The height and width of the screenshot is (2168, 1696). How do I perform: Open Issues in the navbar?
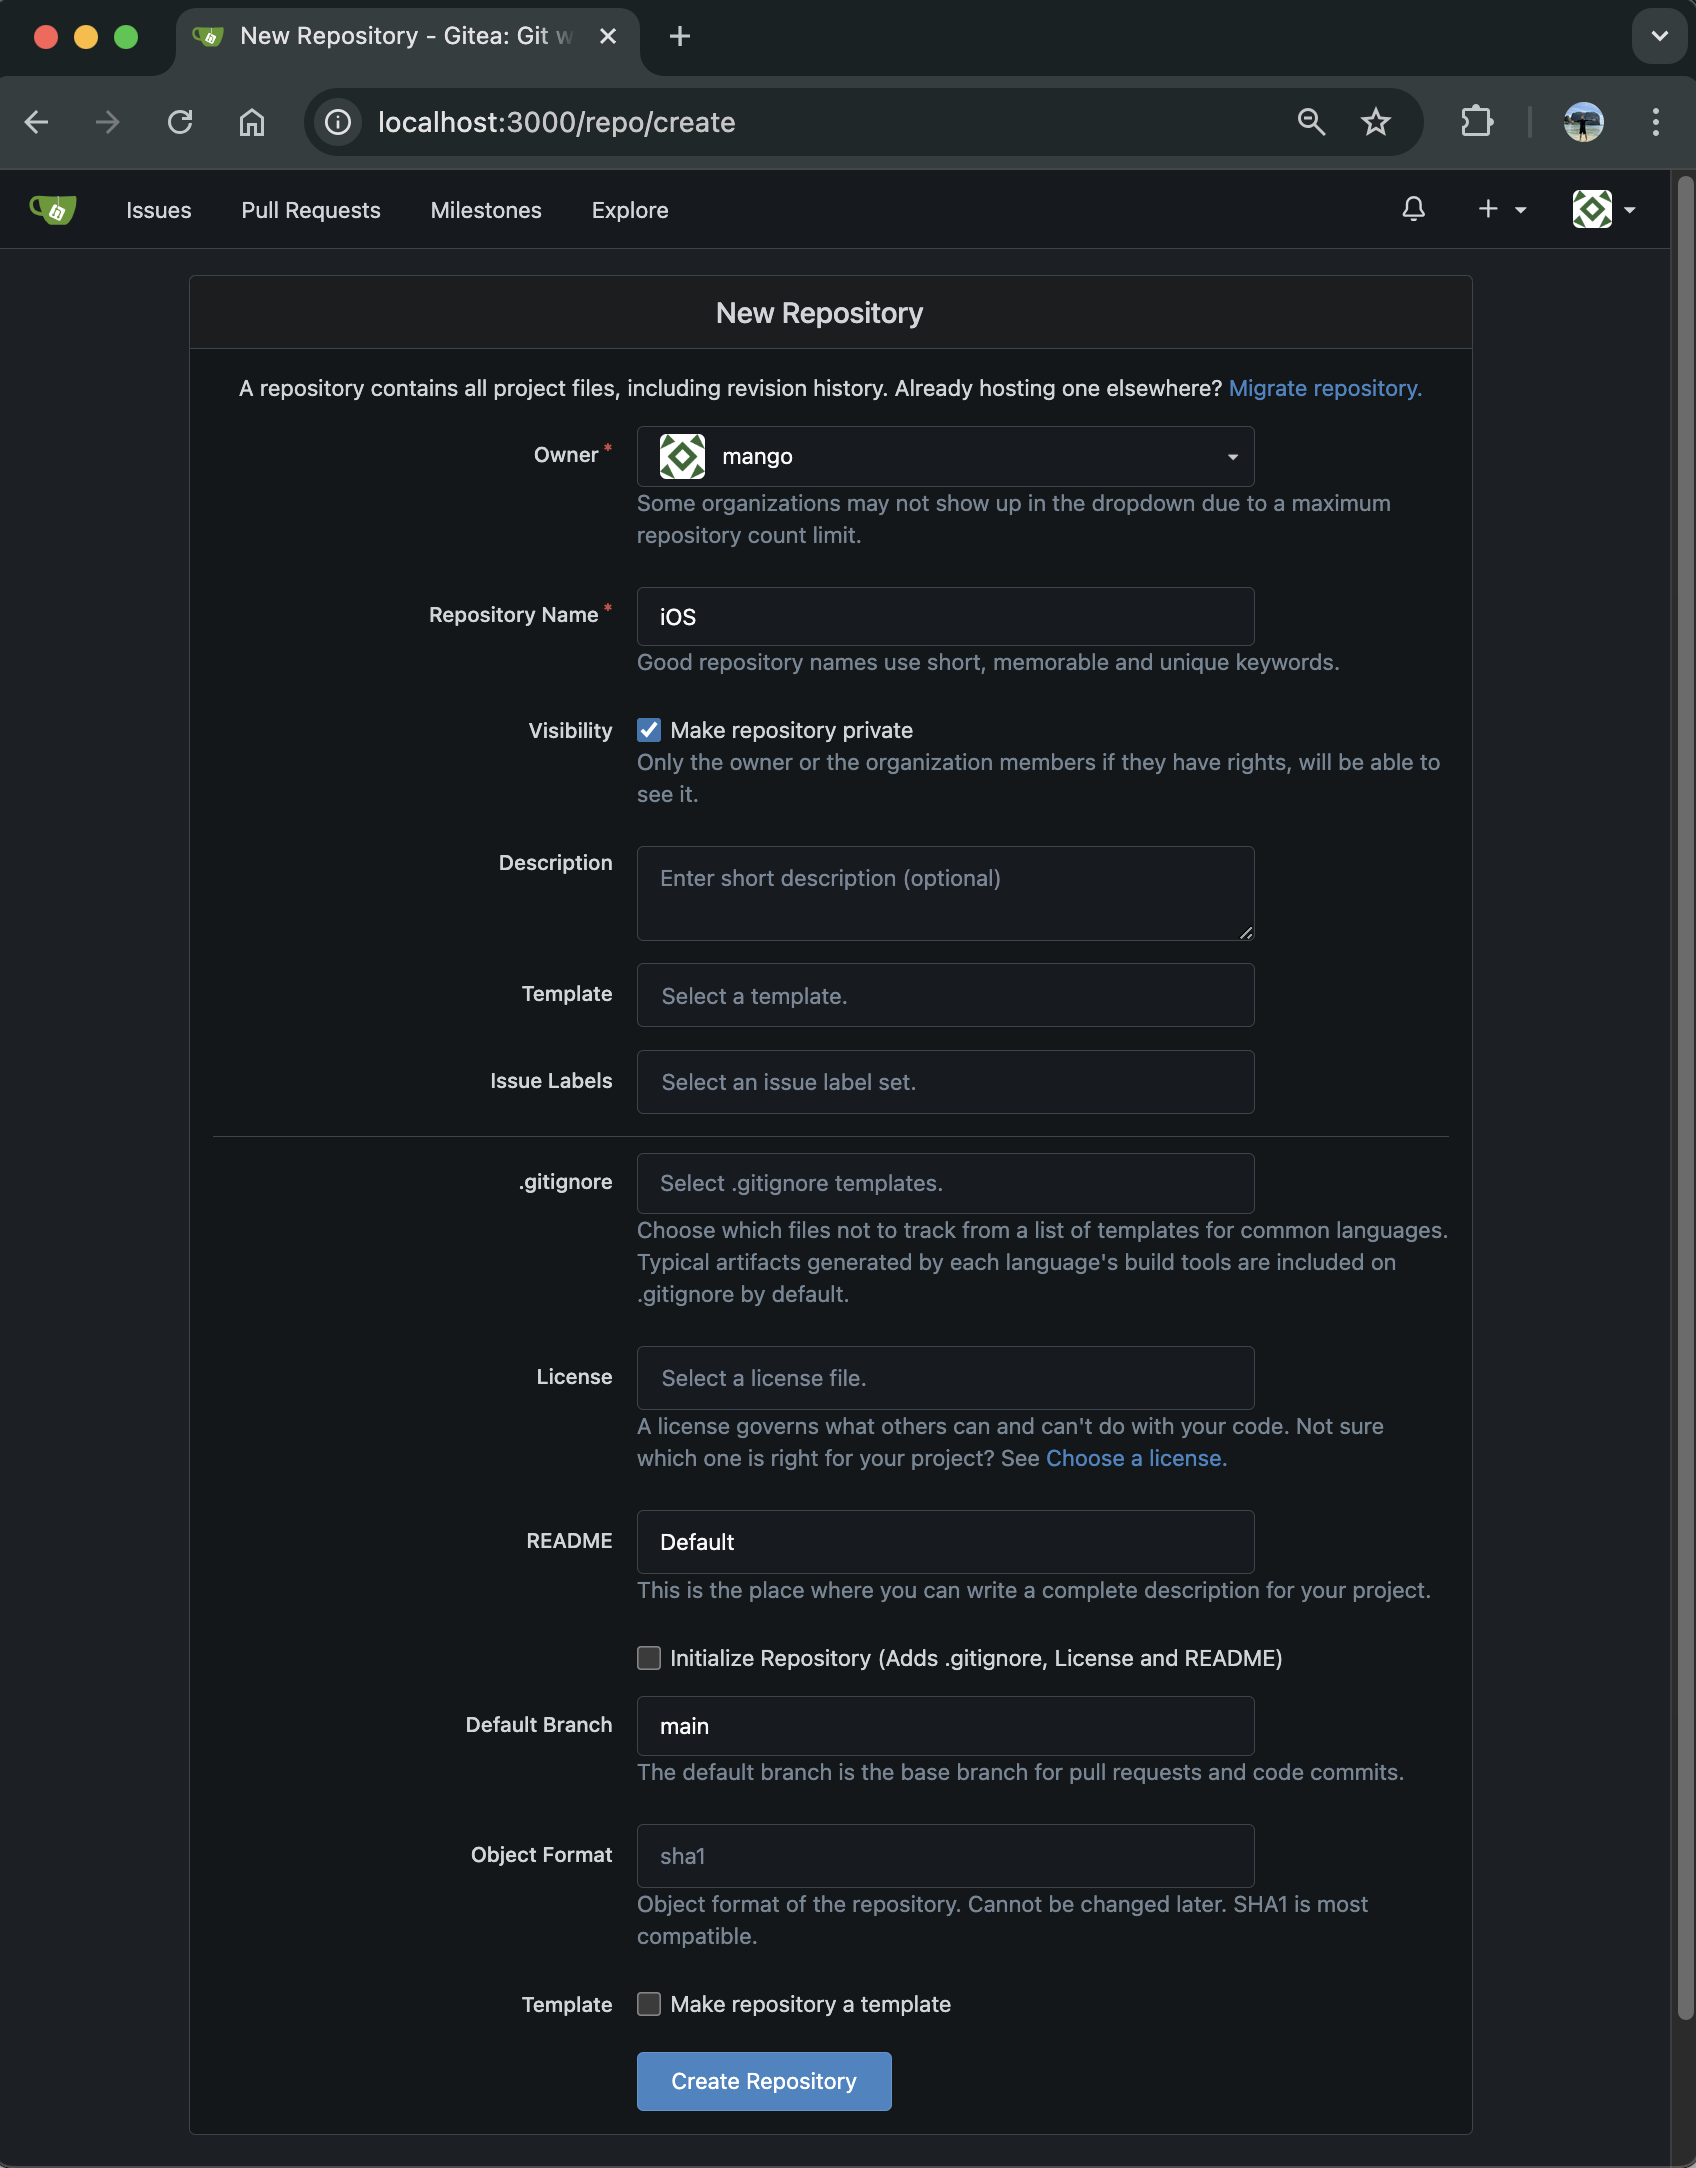coord(159,210)
